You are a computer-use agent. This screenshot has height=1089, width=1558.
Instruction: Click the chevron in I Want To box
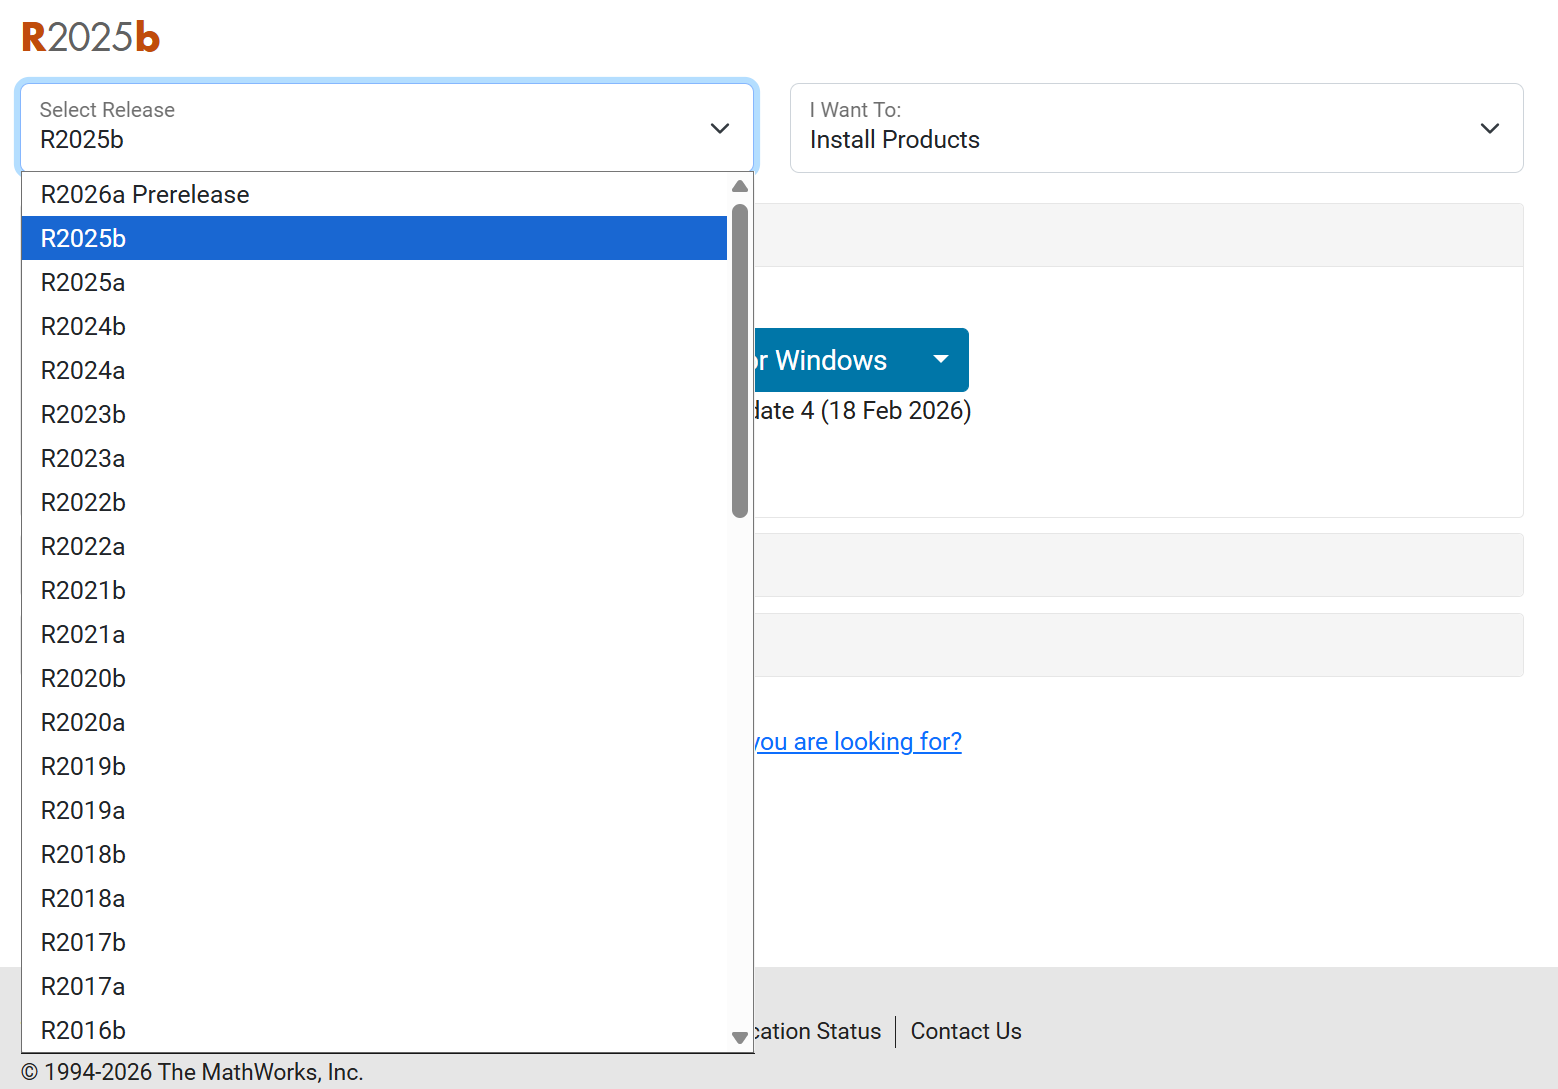(1490, 128)
